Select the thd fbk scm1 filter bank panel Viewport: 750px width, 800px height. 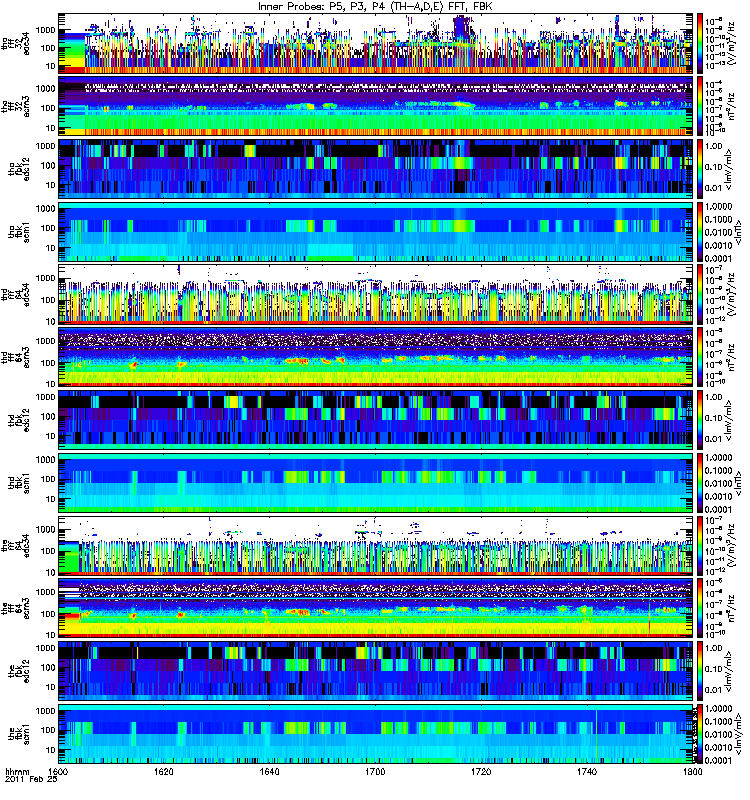point(376,483)
